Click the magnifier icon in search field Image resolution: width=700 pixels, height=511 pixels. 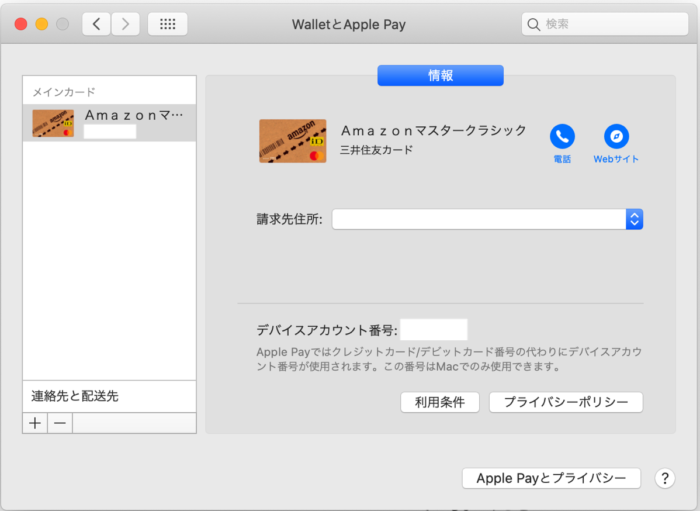pos(533,24)
